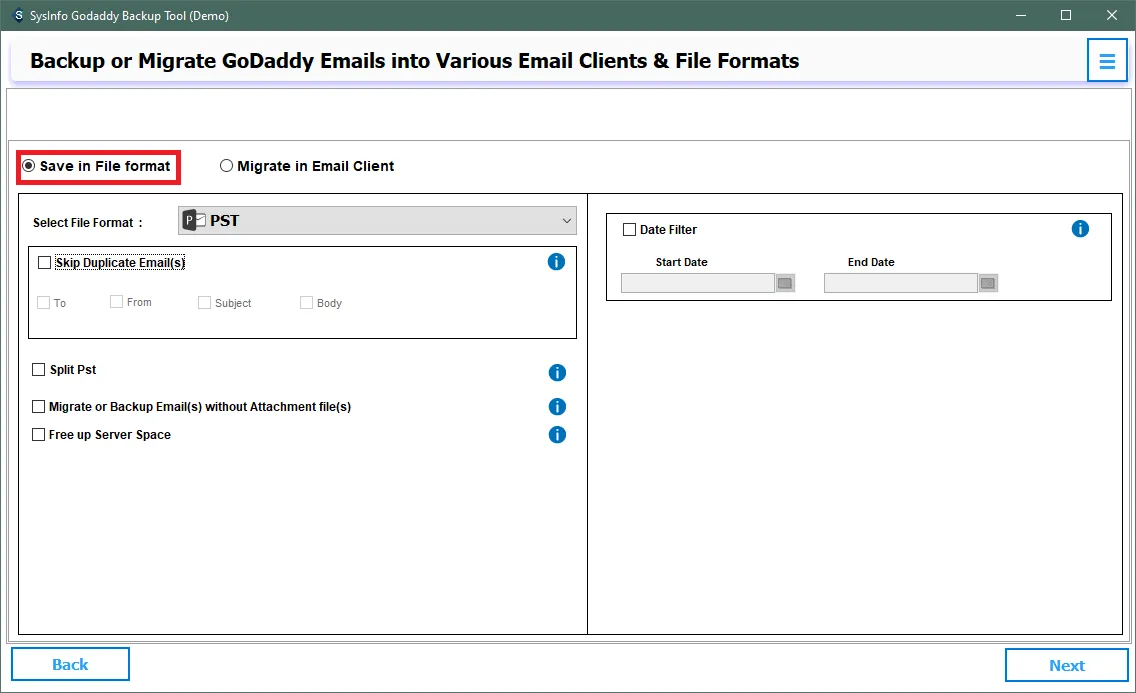The width and height of the screenshot is (1136, 693).
Task: Expand the PST file format dropdown
Action: (377, 221)
